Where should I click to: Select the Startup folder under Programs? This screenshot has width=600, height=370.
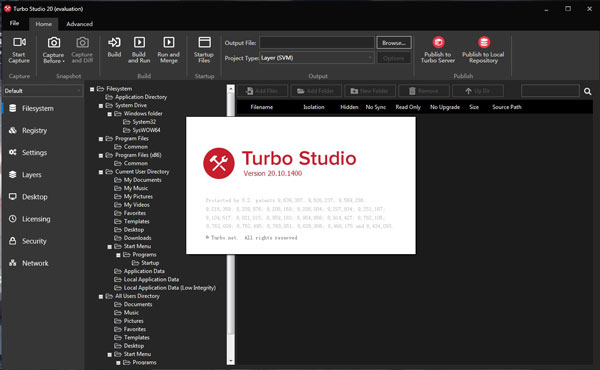(150, 263)
